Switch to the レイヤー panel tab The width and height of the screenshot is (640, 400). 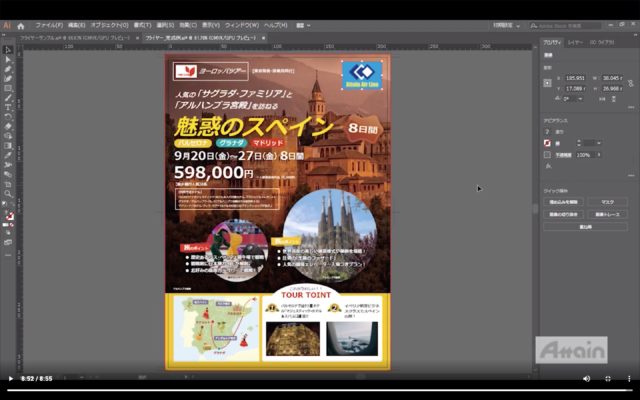pos(575,42)
